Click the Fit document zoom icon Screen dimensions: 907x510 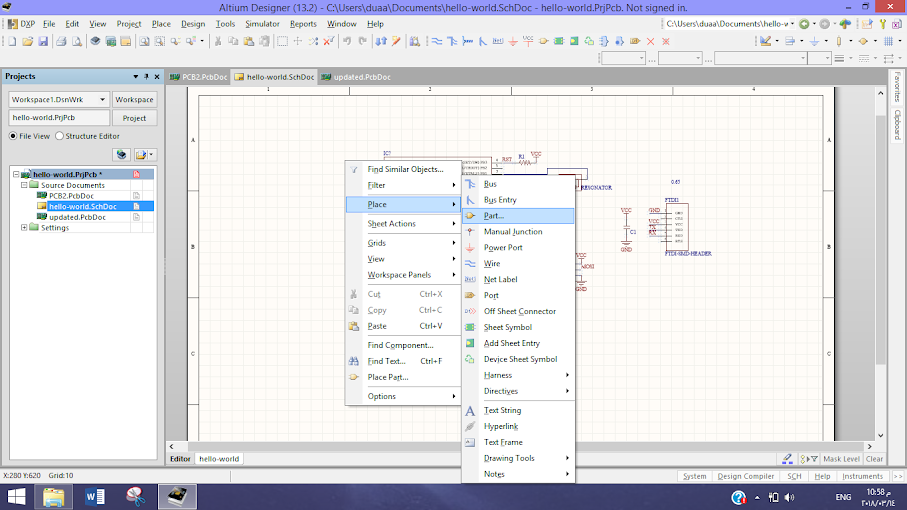click(144, 41)
